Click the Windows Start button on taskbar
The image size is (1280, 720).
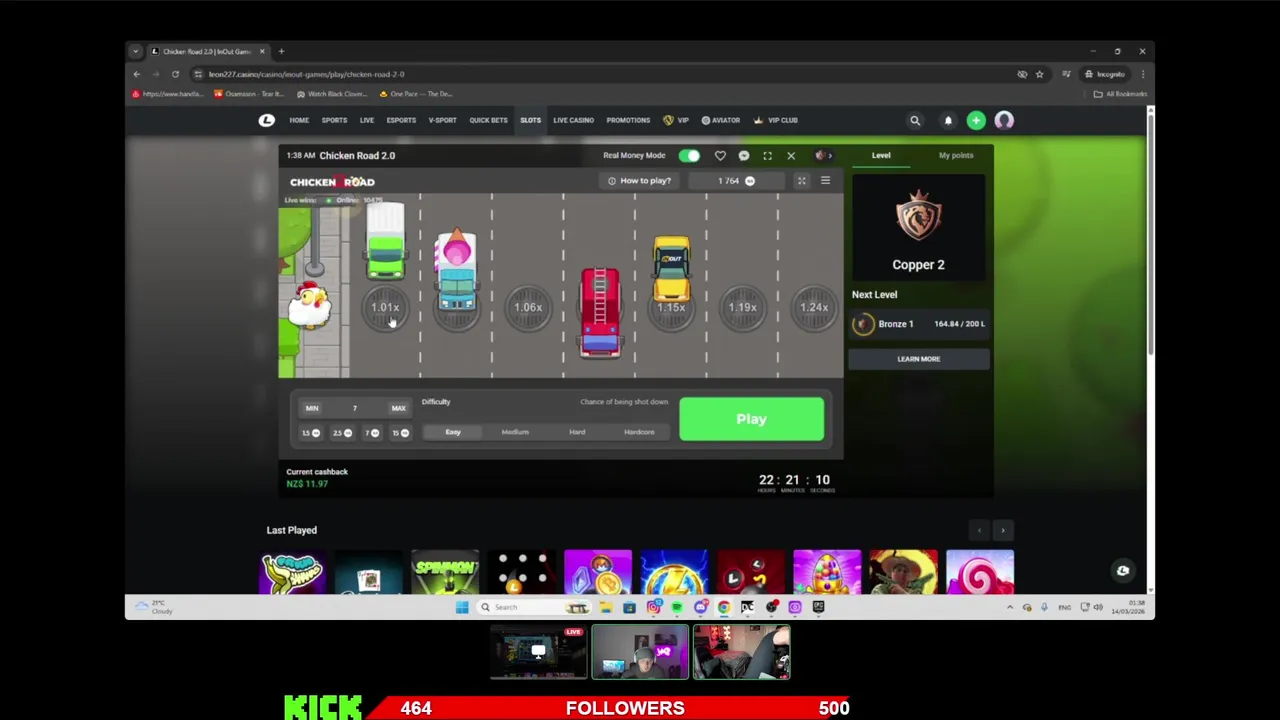(462, 607)
